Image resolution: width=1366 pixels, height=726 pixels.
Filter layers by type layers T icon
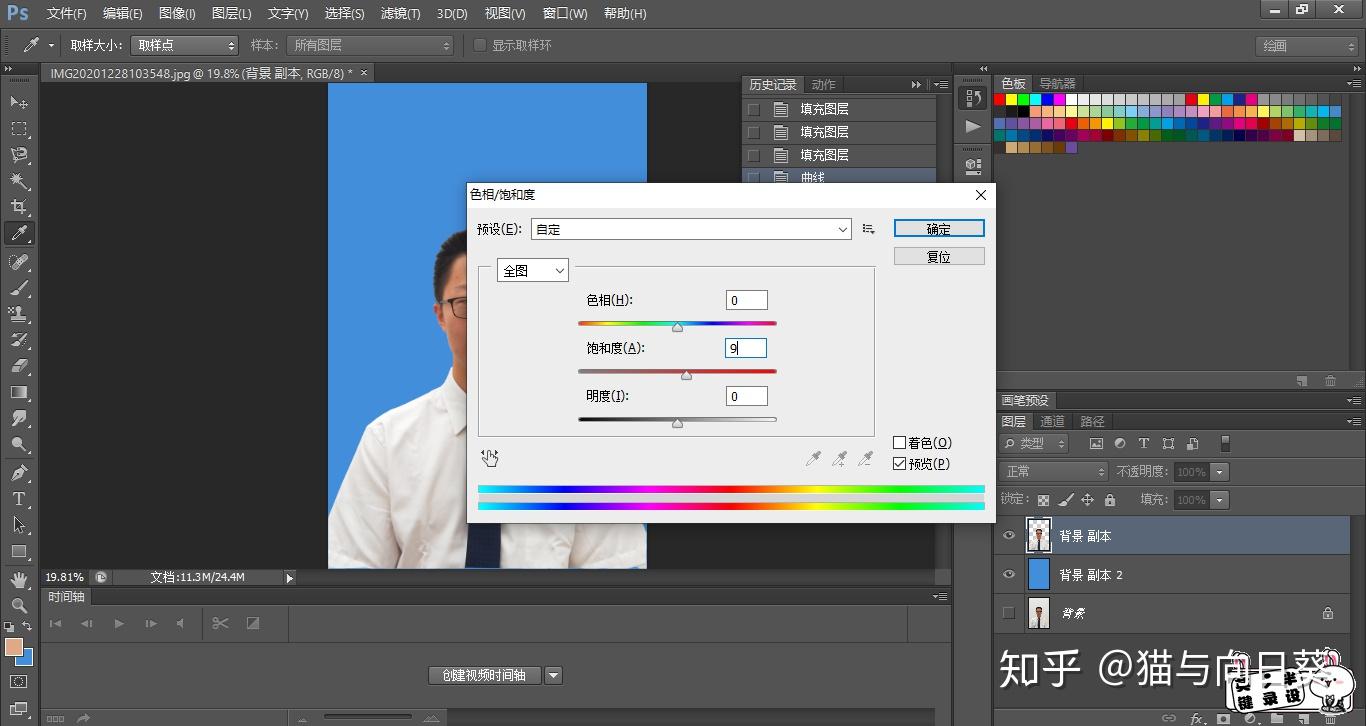click(1143, 443)
